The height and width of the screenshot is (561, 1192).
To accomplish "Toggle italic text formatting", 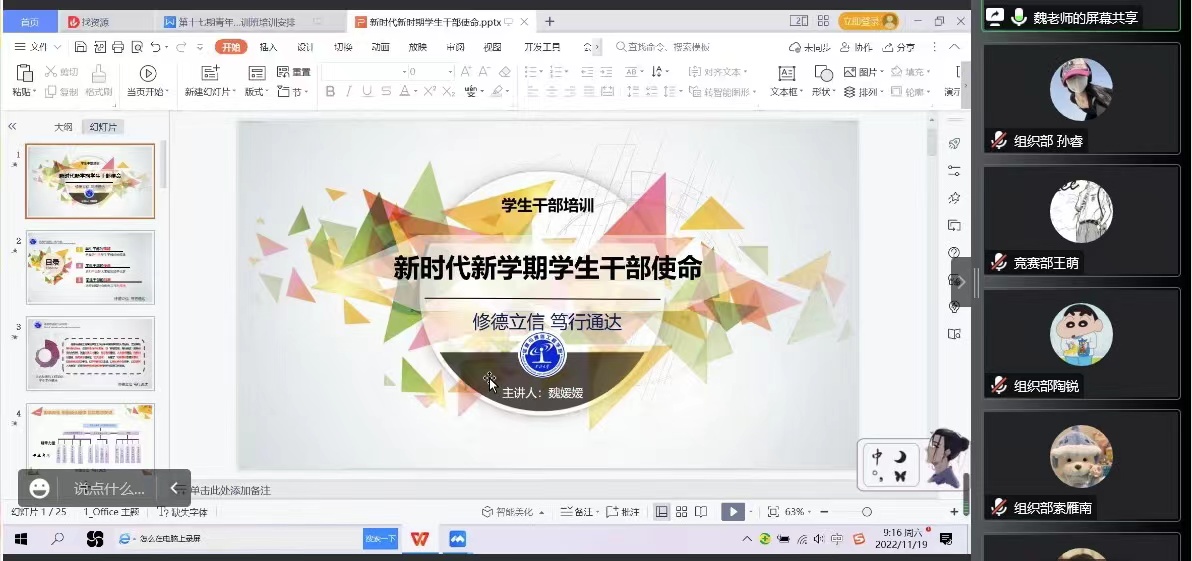I will tap(349, 92).
